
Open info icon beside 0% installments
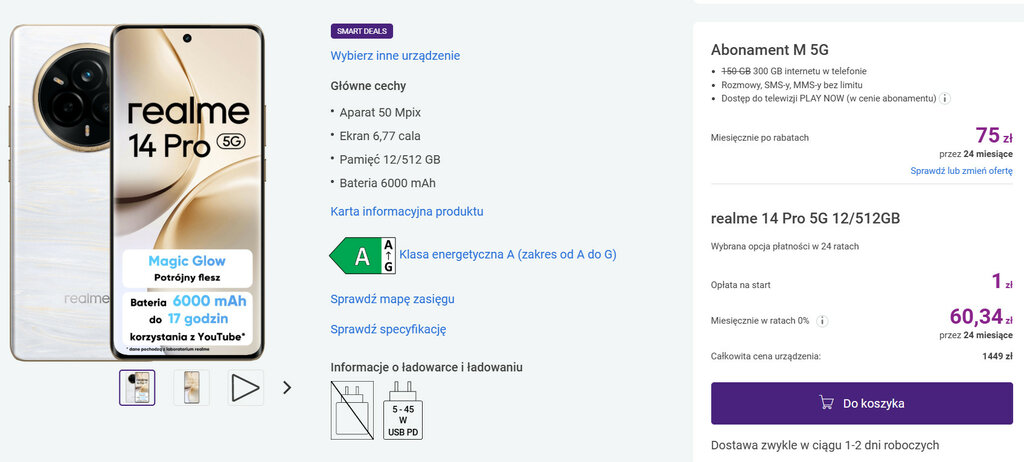tap(822, 321)
